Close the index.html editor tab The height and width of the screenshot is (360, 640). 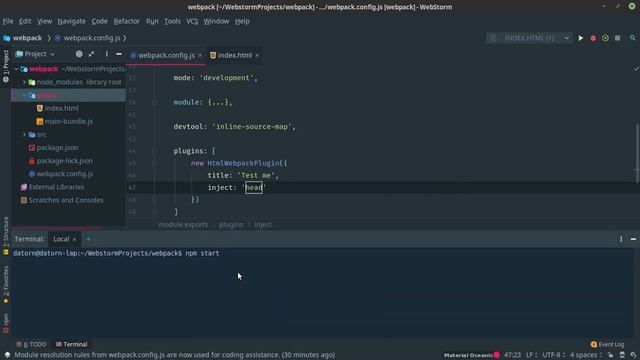257,55
